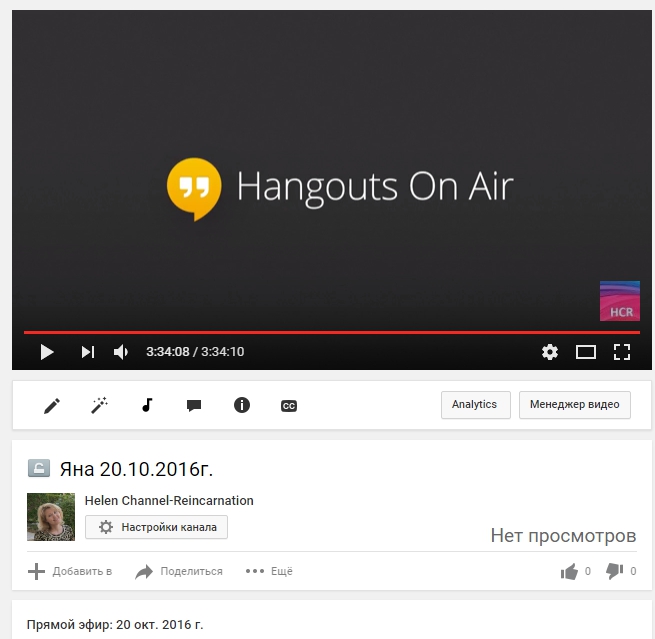Open the audio music note tool

[147, 405]
